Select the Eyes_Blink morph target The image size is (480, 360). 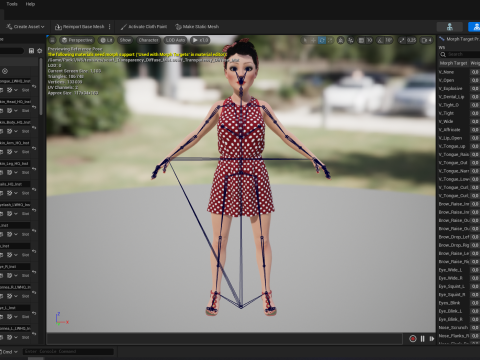[449, 303]
